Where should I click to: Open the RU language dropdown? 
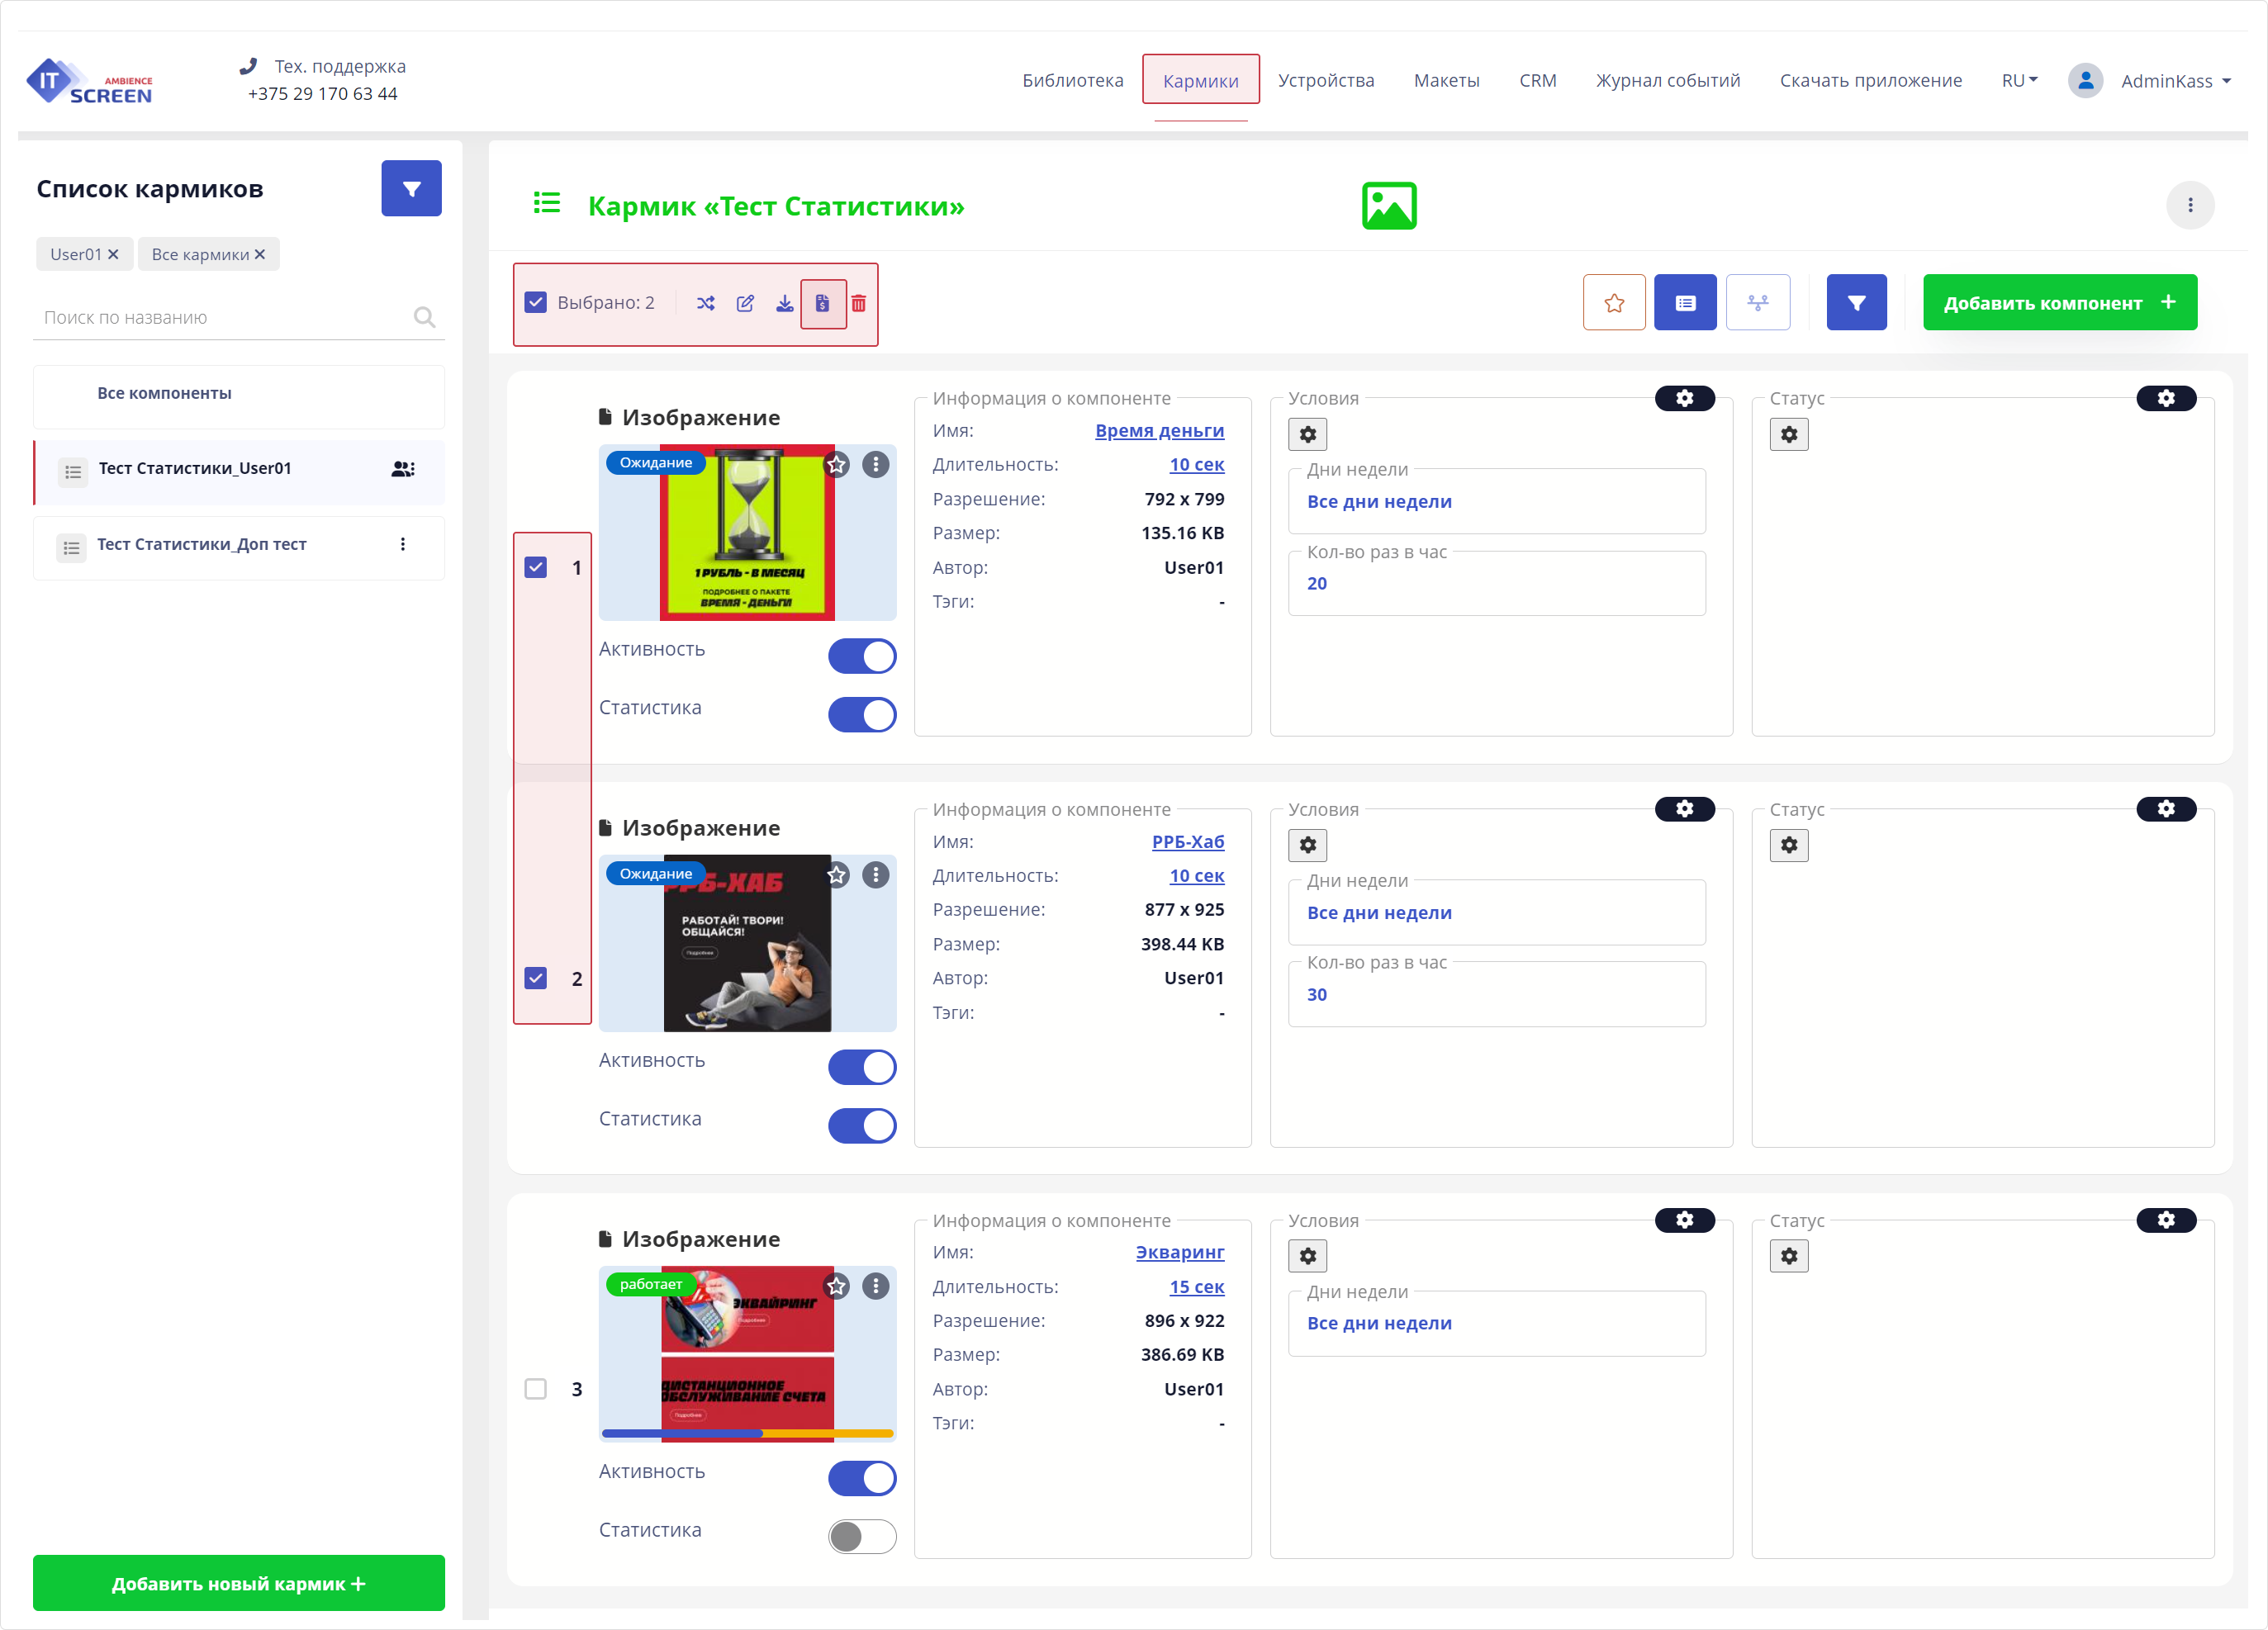tap(2018, 80)
